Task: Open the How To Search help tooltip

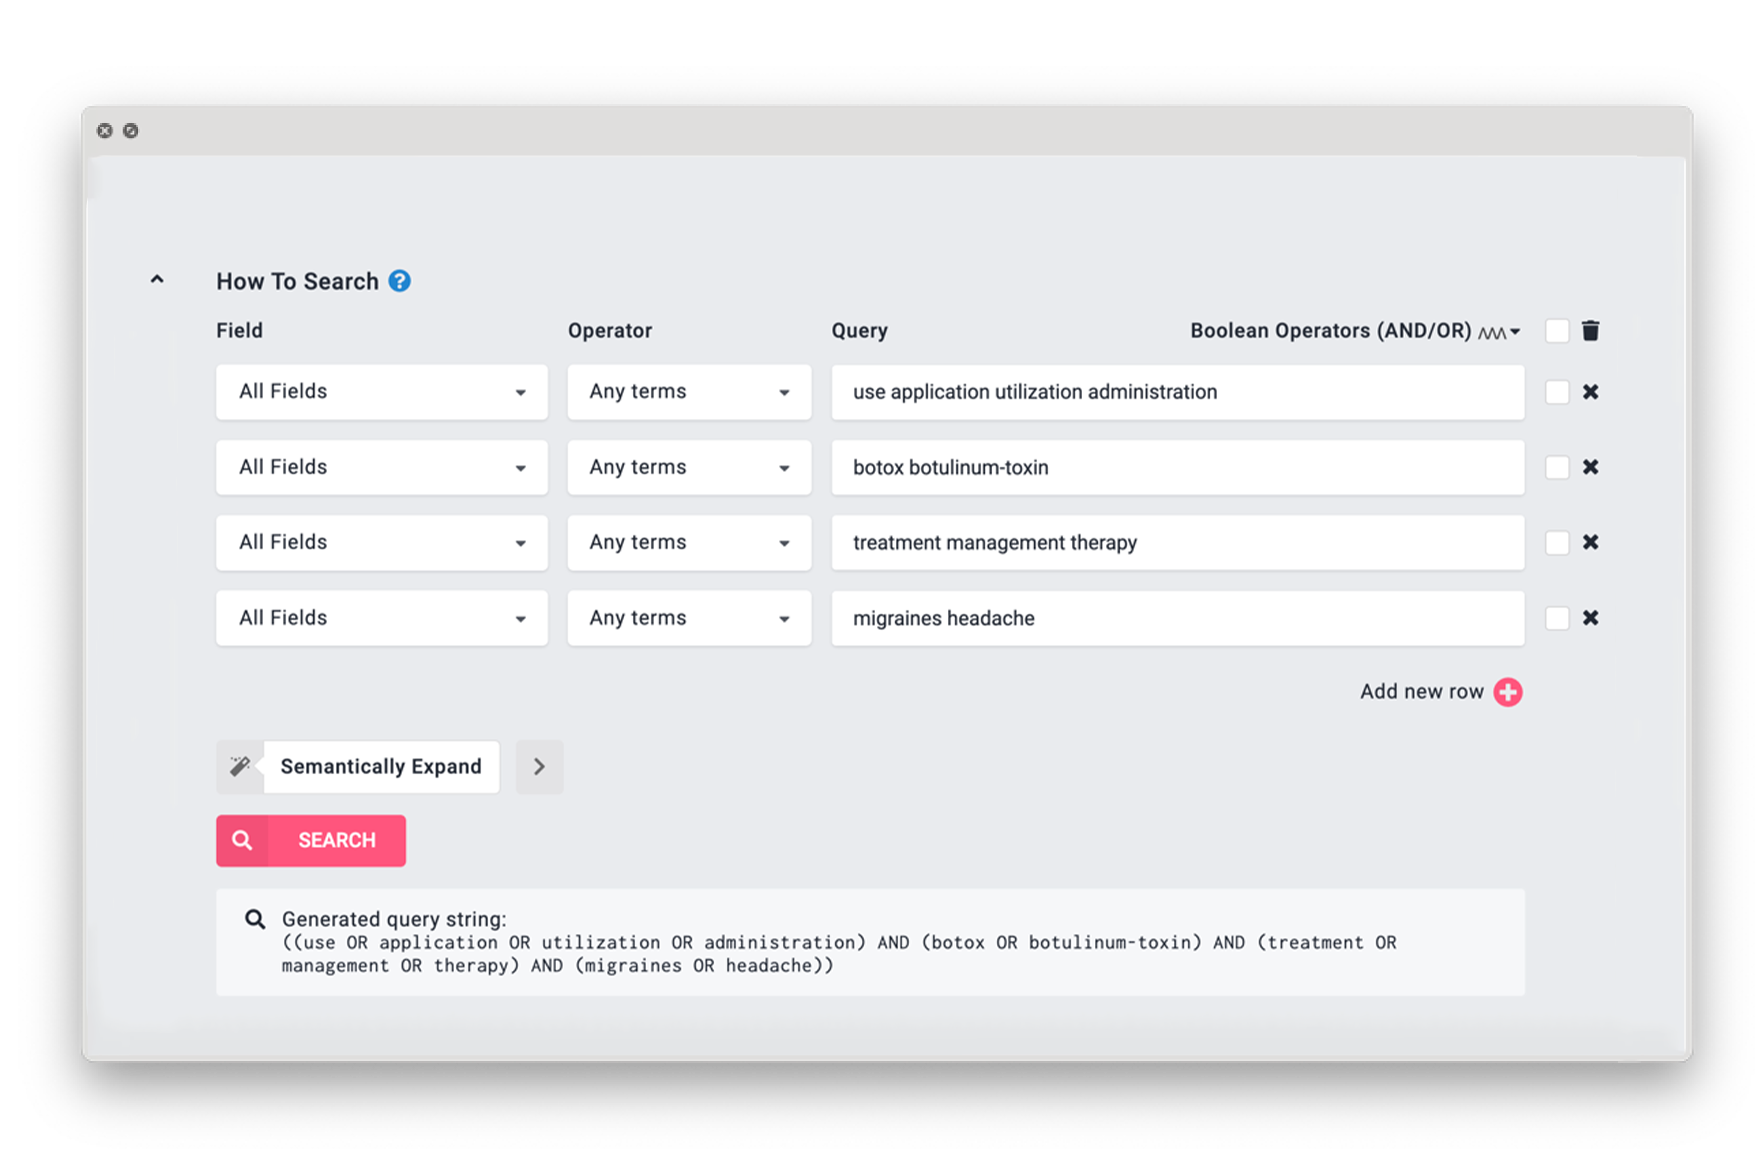Action: pos(400,281)
